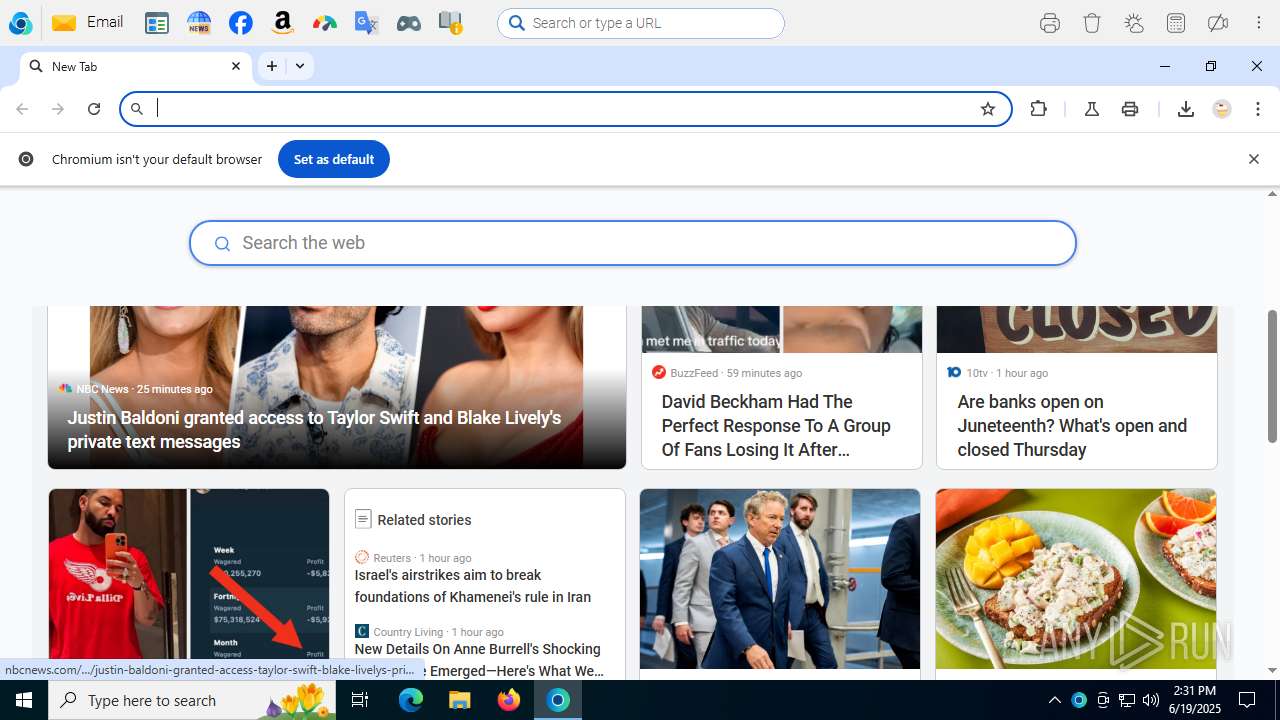Expand the tab list chevron

point(300,66)
